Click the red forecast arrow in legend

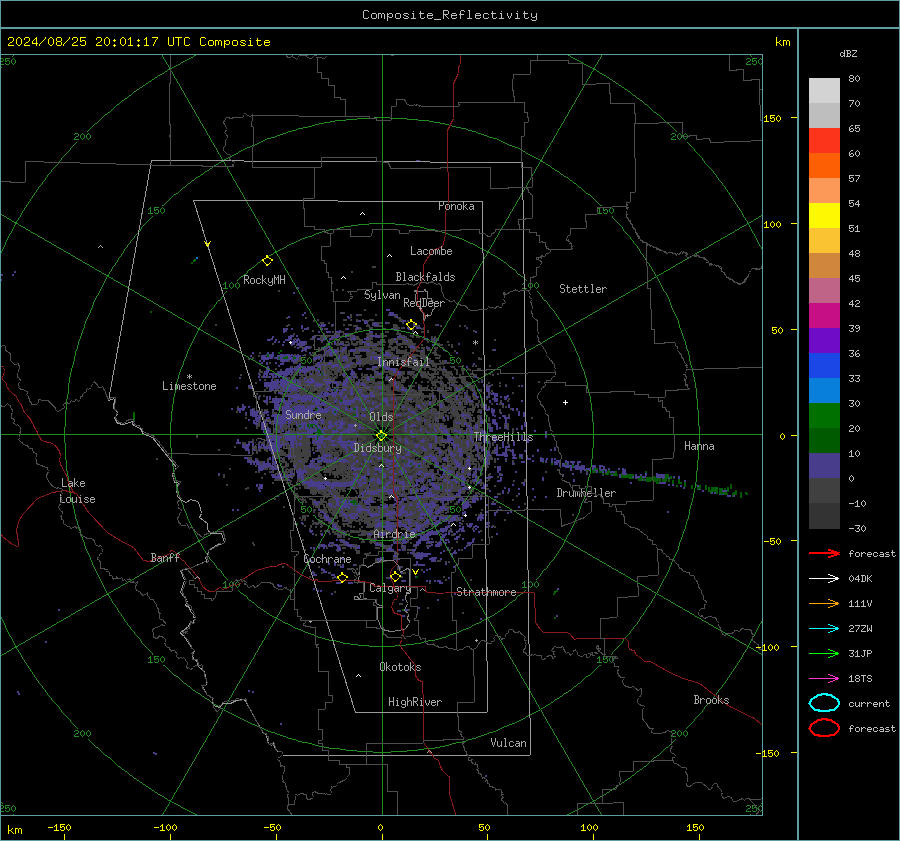pyautogui.click(x=824, y=553)
